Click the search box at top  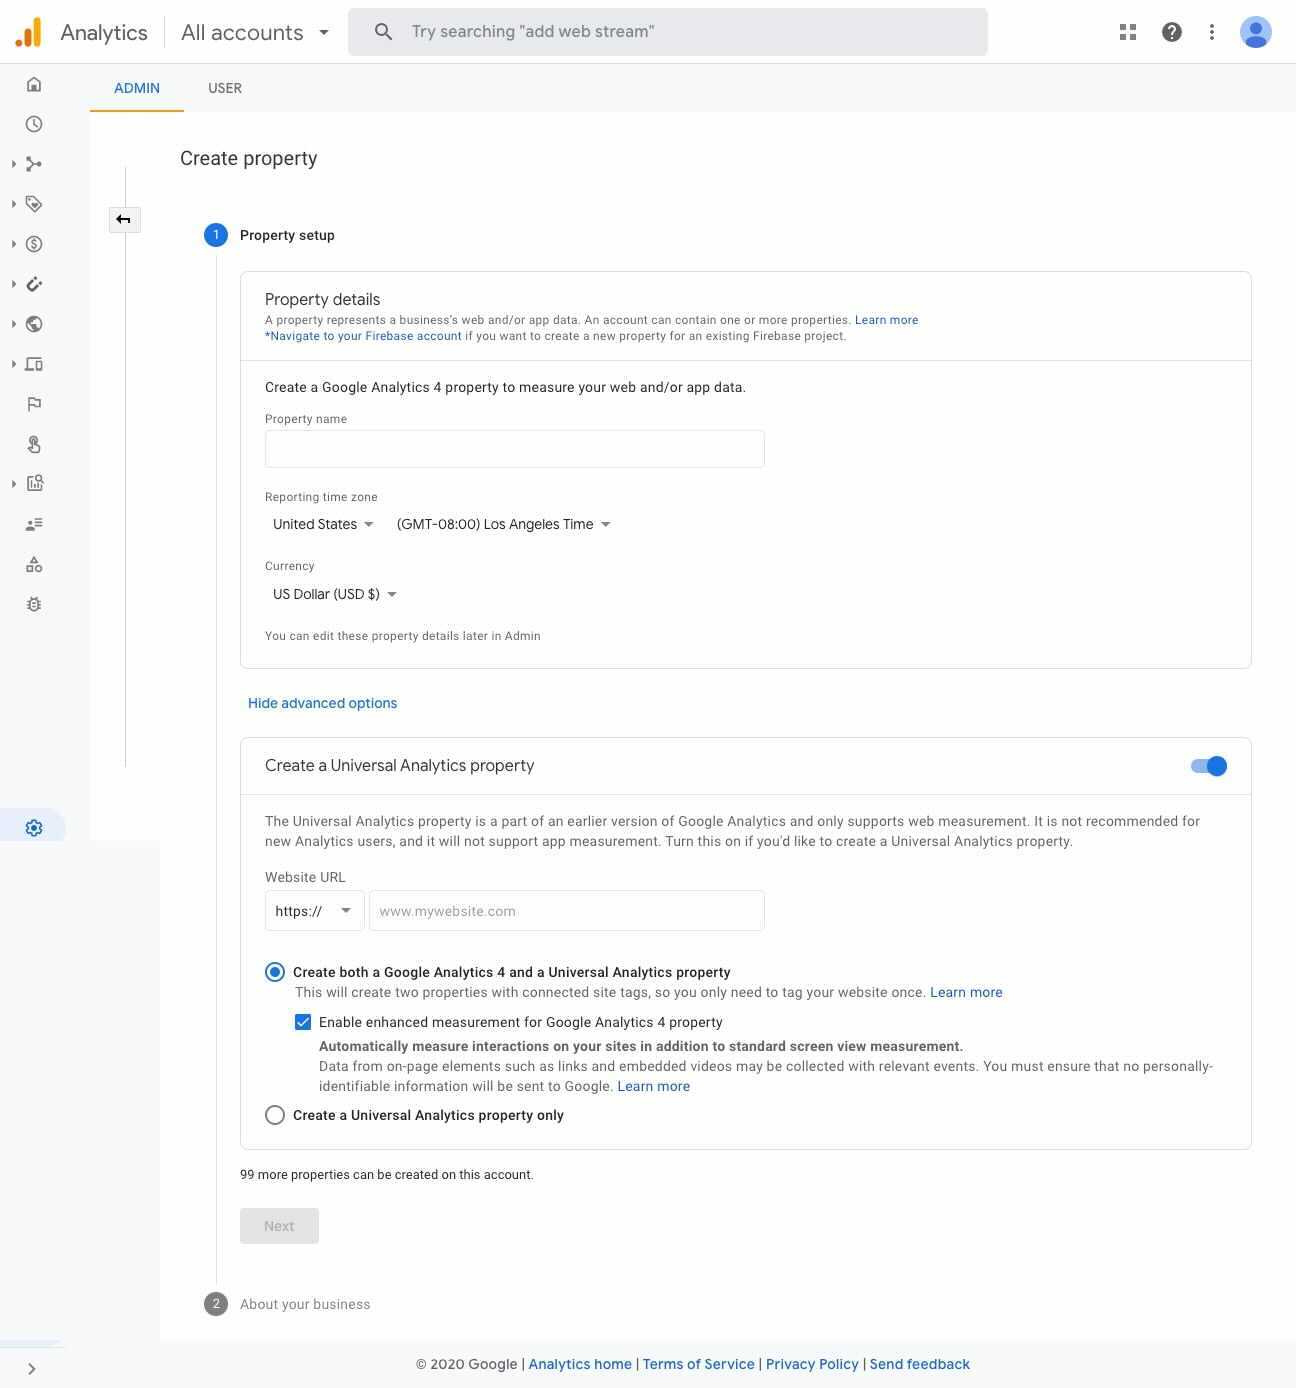(x=668, y=32)
